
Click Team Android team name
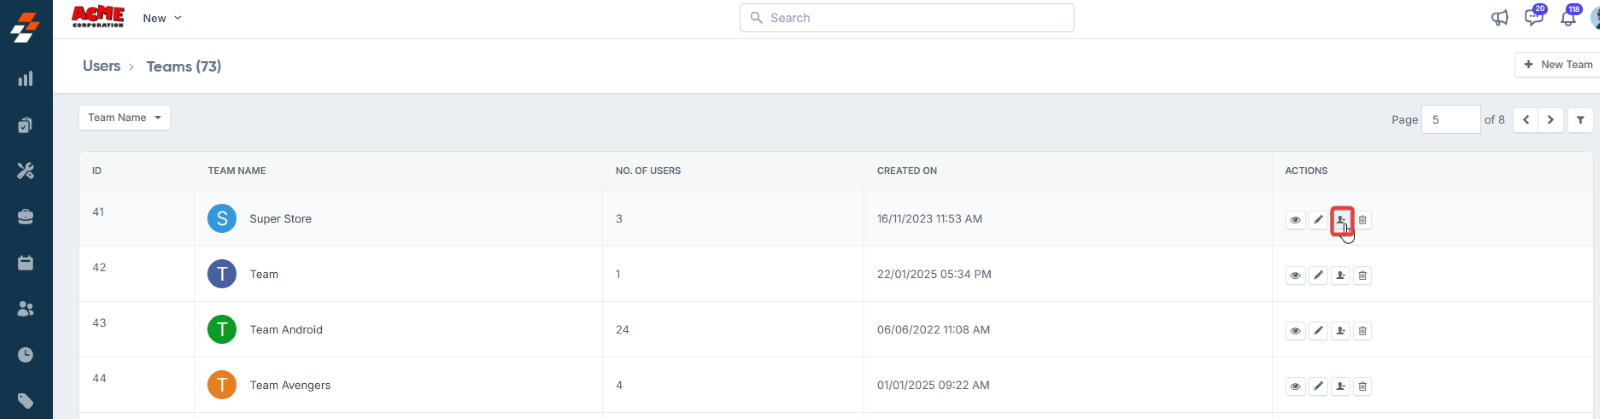pos(286,330)
